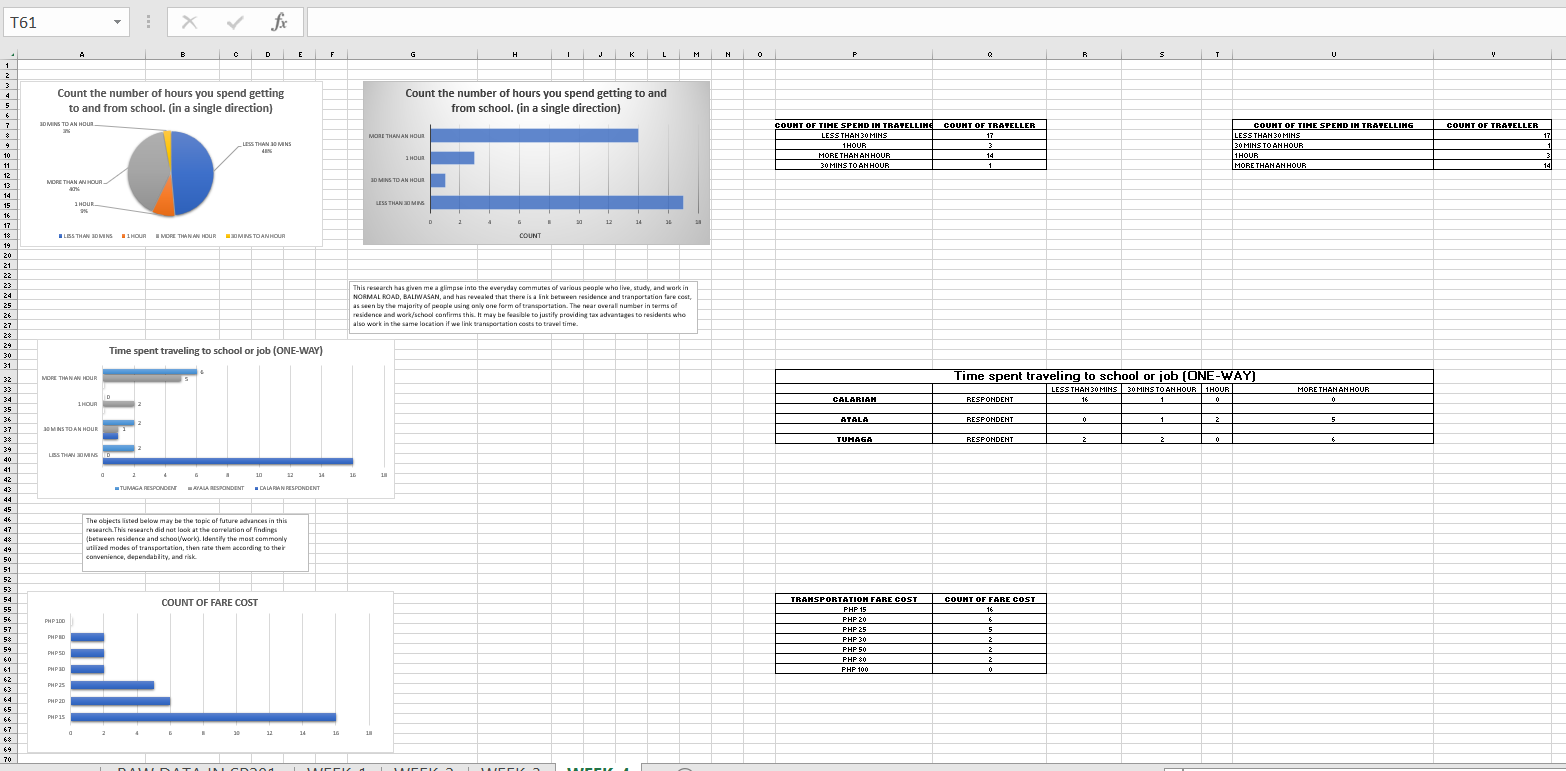Click the clustered chart title 'Time spent traveling to school or job (ONE-WAY)'

pos(216,351)
